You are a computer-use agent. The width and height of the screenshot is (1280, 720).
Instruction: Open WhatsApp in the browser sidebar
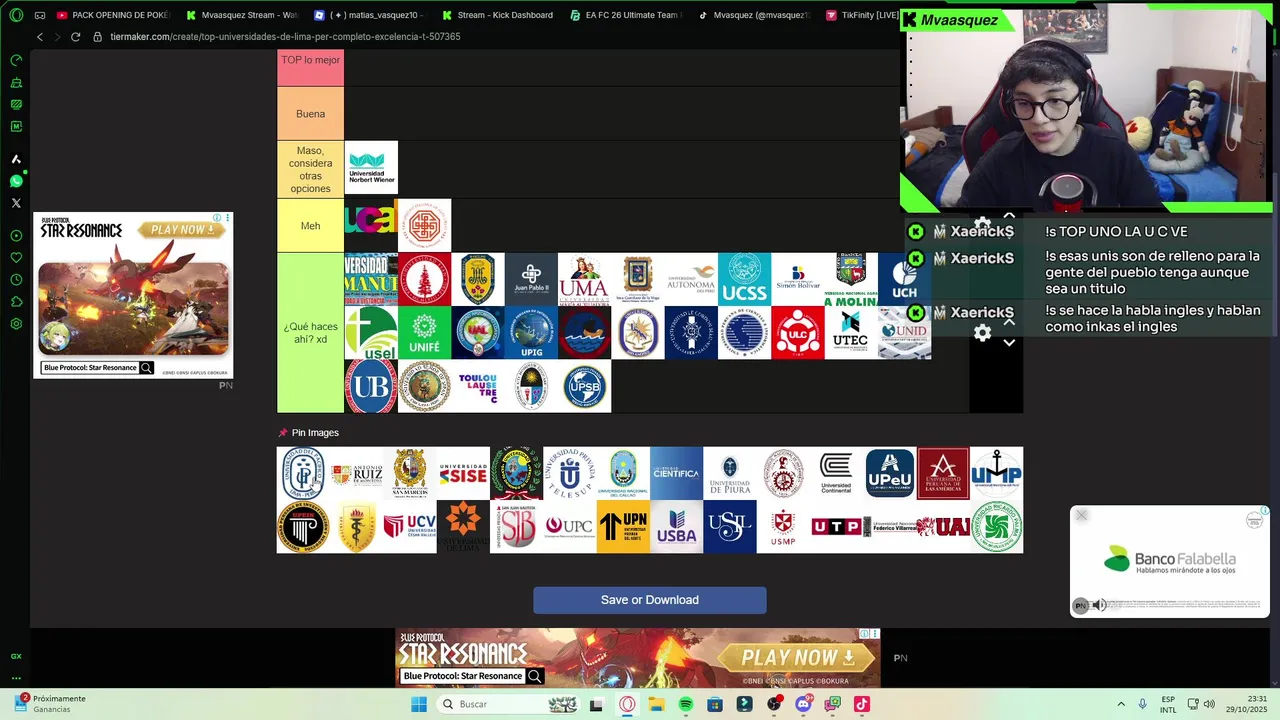point(16,181)
